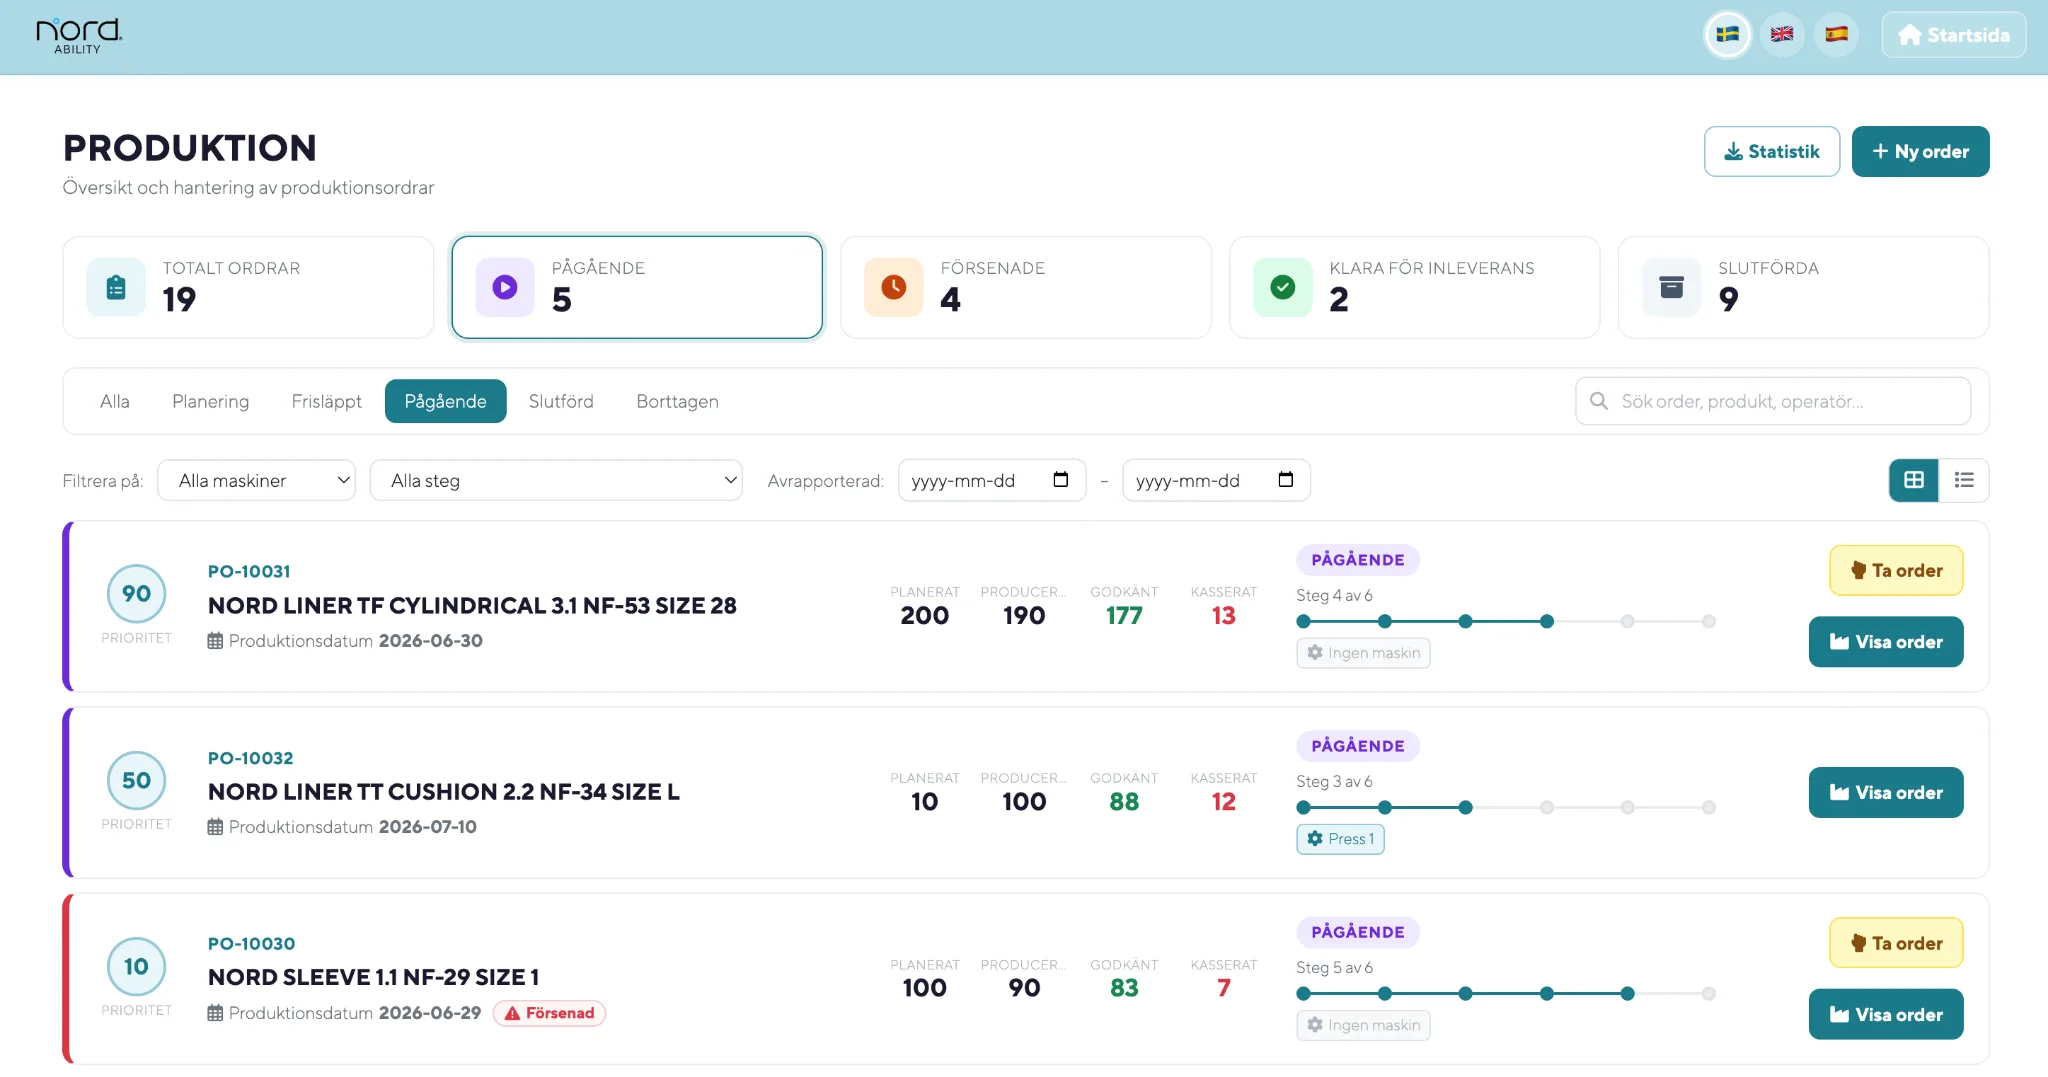2048x1077 pixels.
Task: Create a new order with Ny order
Action: tap(1920, 151)
